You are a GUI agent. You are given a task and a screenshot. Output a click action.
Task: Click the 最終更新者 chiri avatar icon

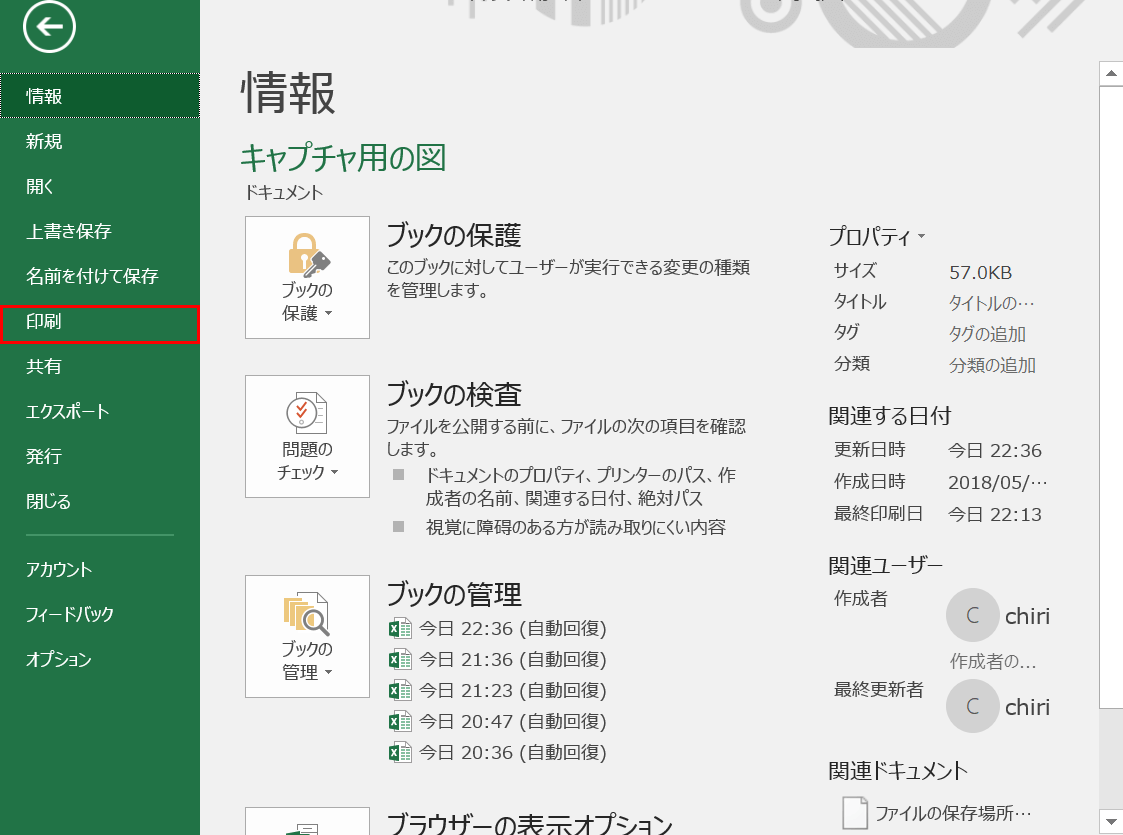972,706
